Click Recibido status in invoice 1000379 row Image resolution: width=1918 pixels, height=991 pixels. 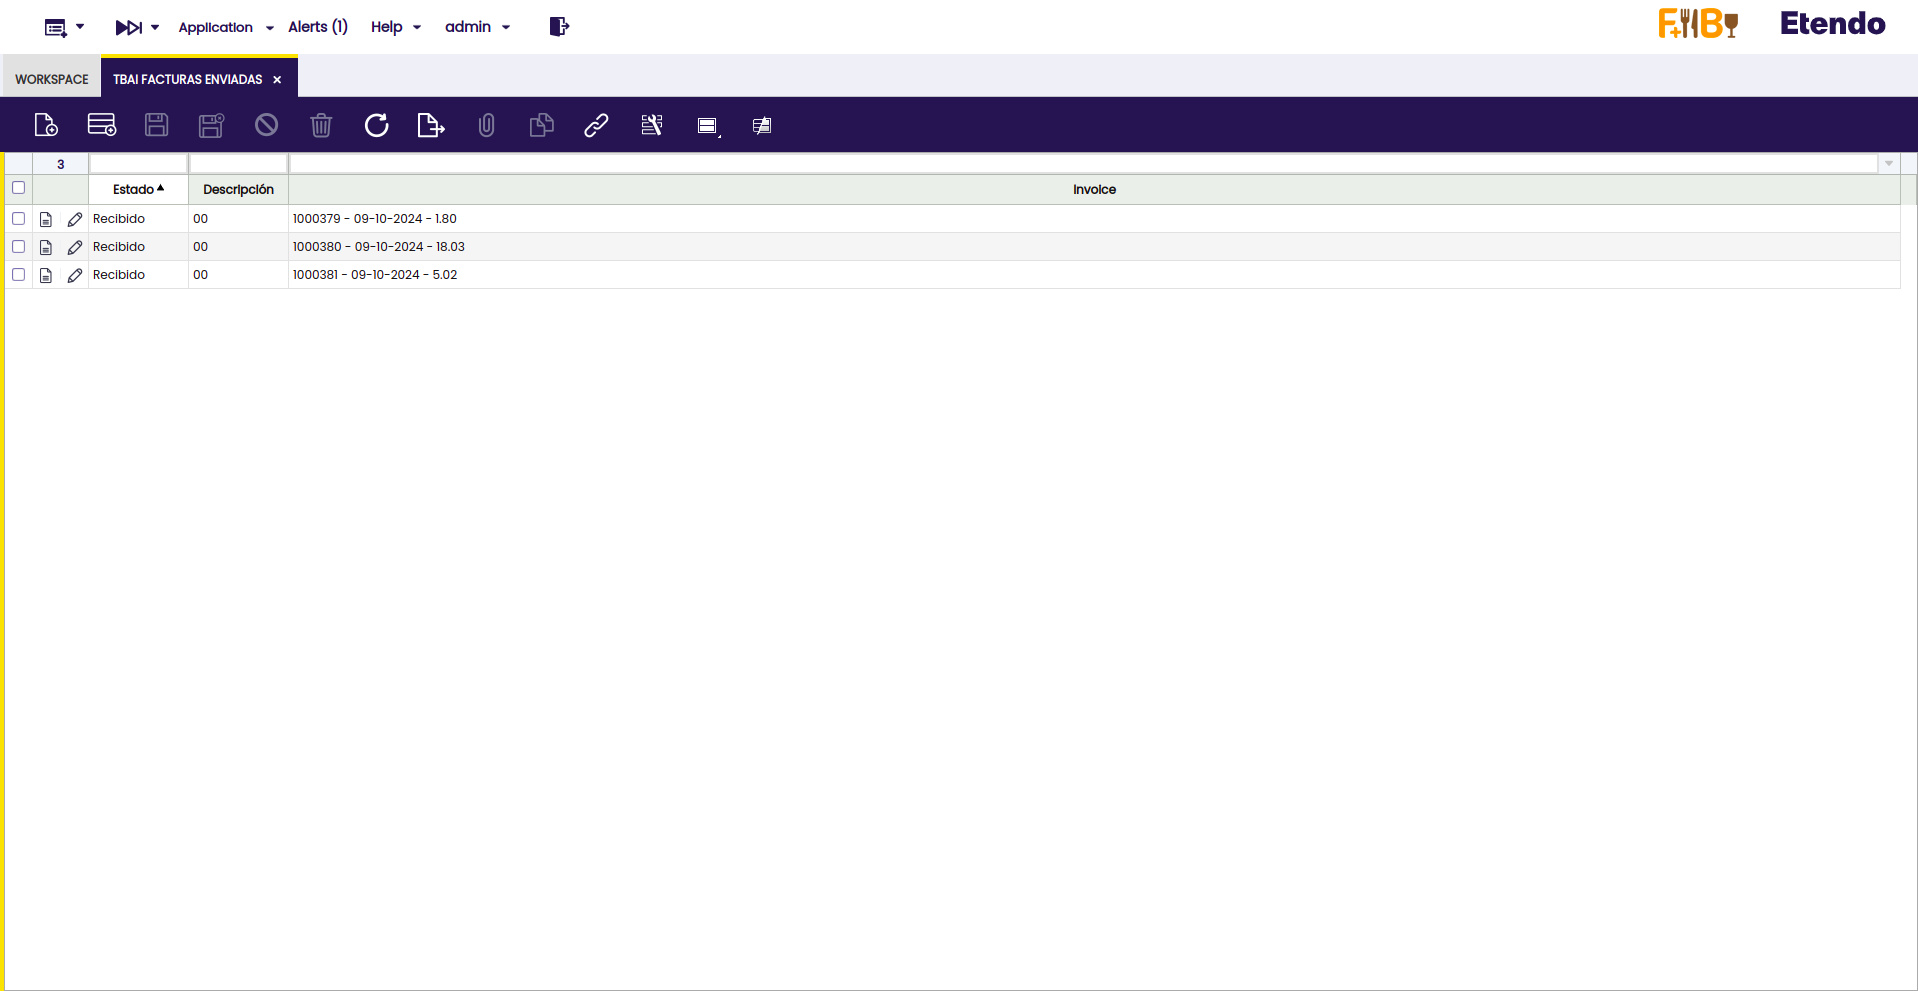(119, 219)
